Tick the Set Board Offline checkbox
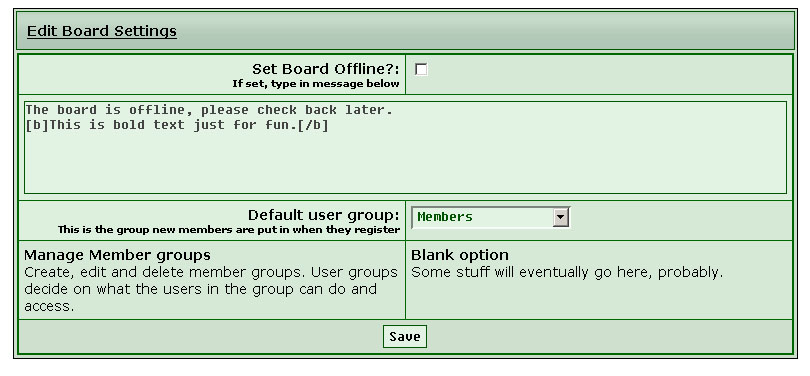The width and height of the screenshot is (810, 376). 421,69
